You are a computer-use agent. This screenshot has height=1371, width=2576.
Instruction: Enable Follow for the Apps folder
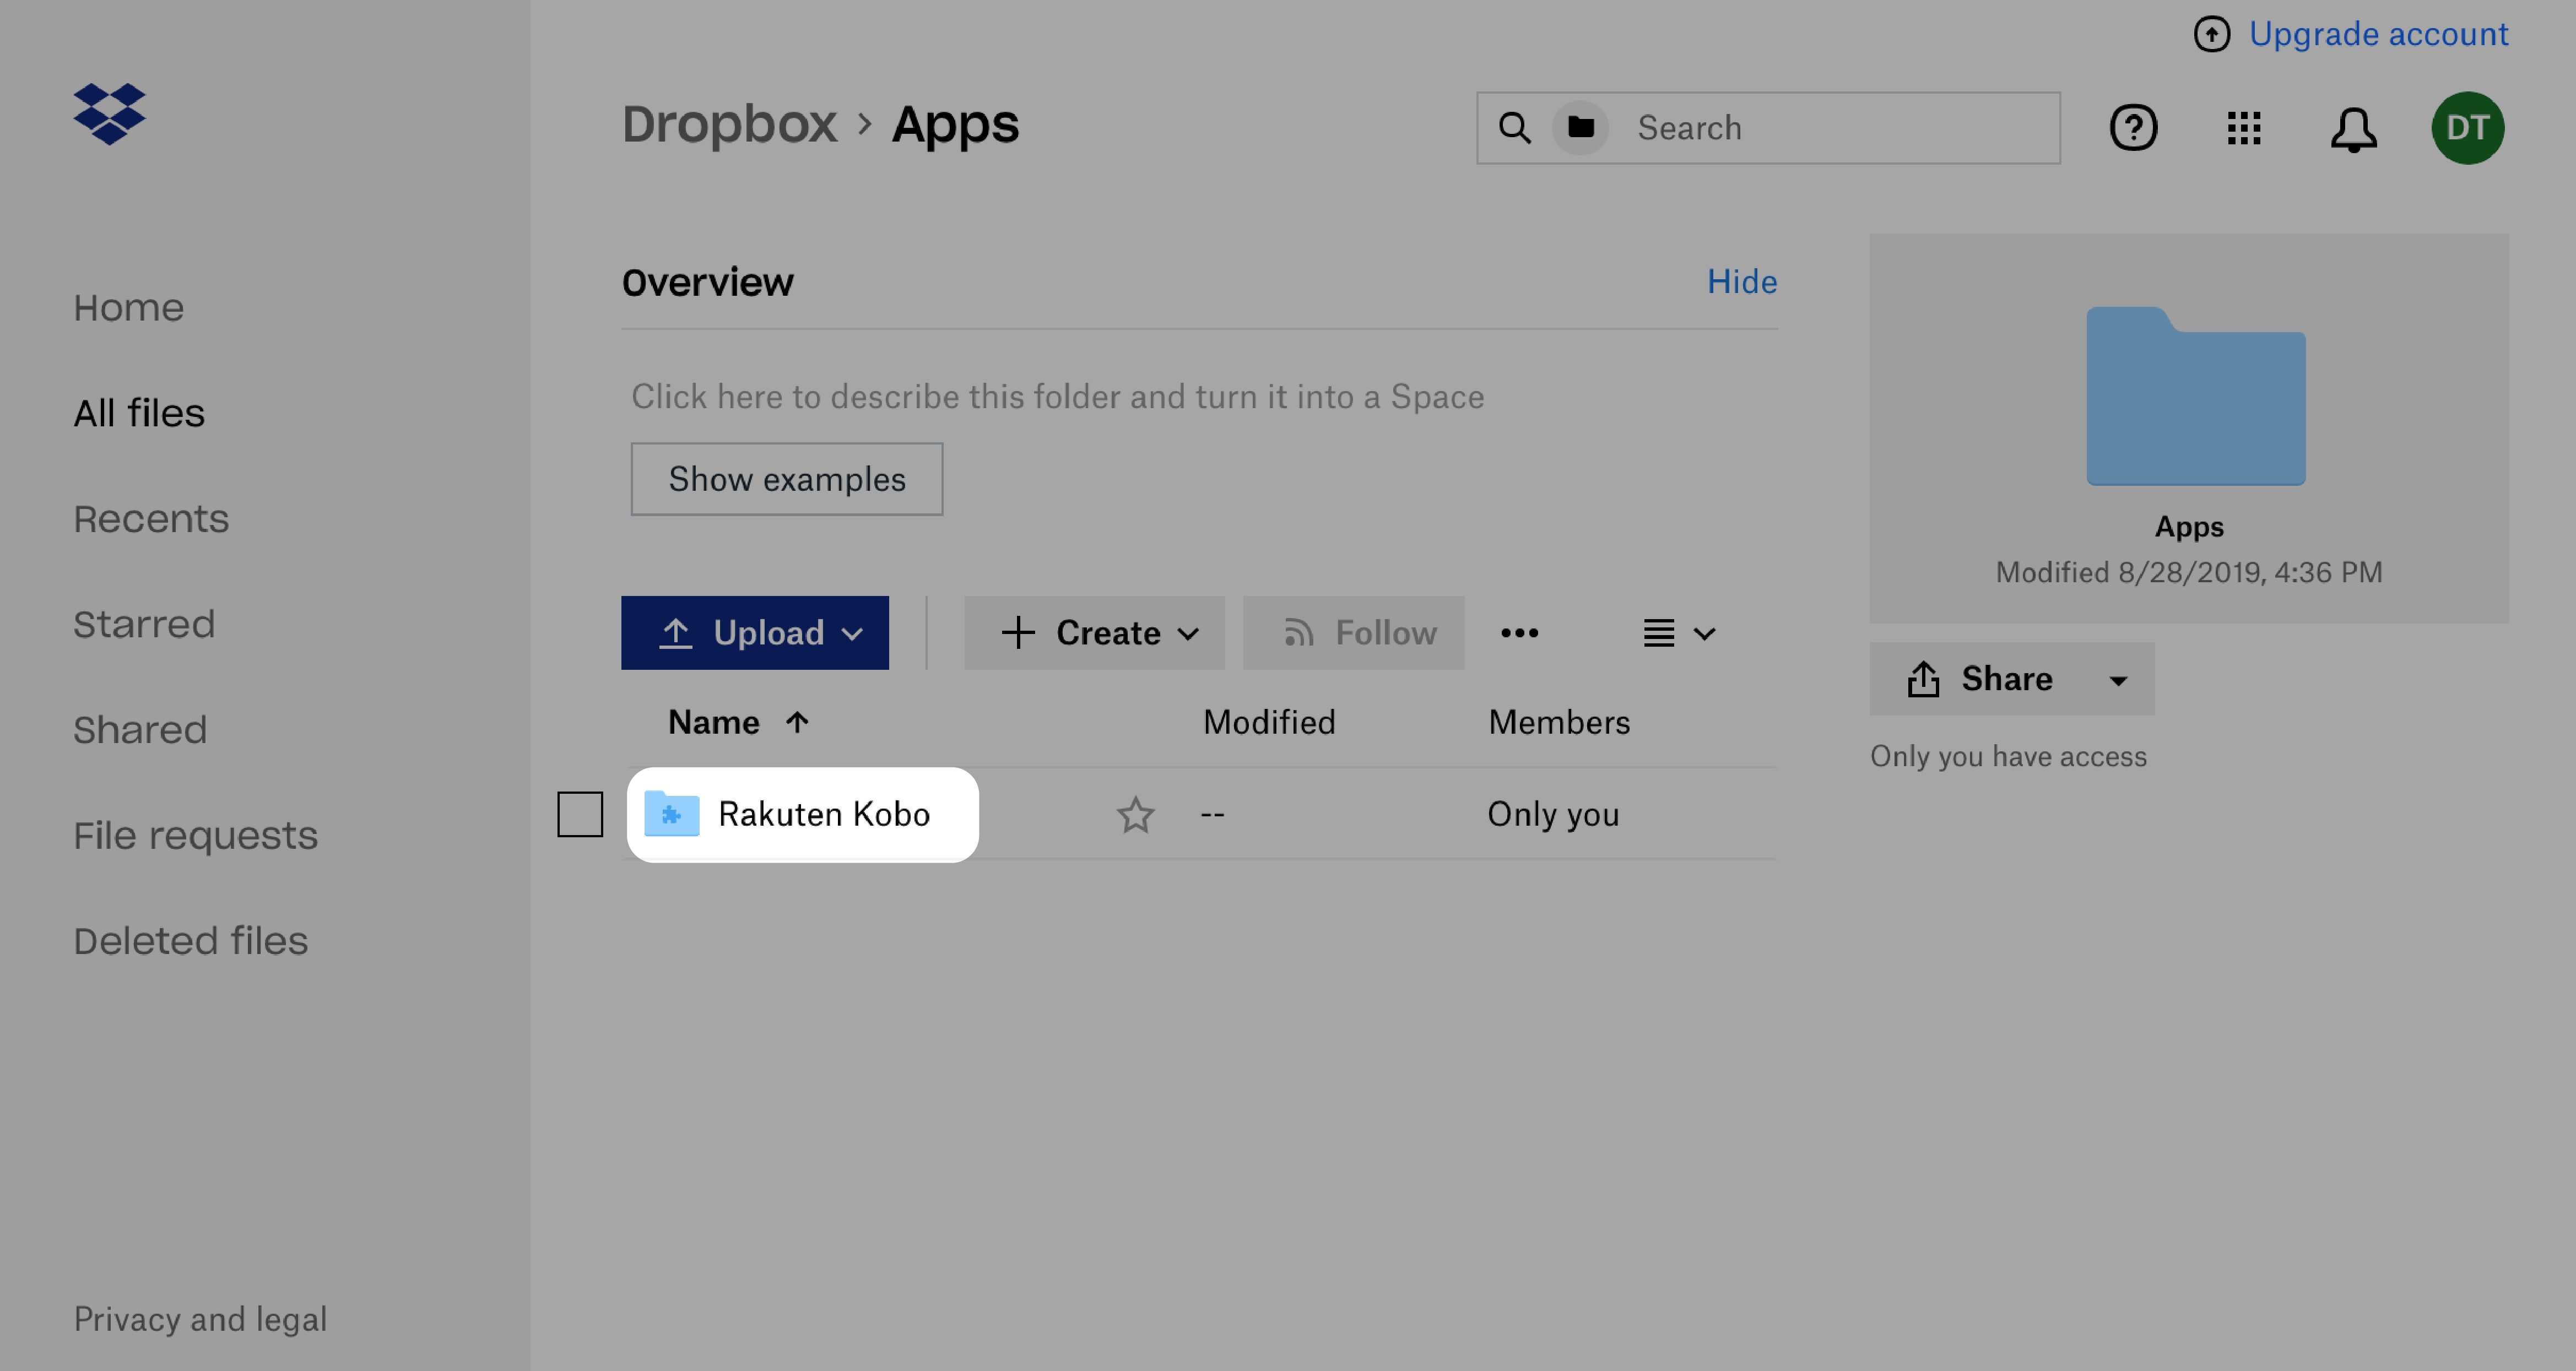coord(1355,632)
